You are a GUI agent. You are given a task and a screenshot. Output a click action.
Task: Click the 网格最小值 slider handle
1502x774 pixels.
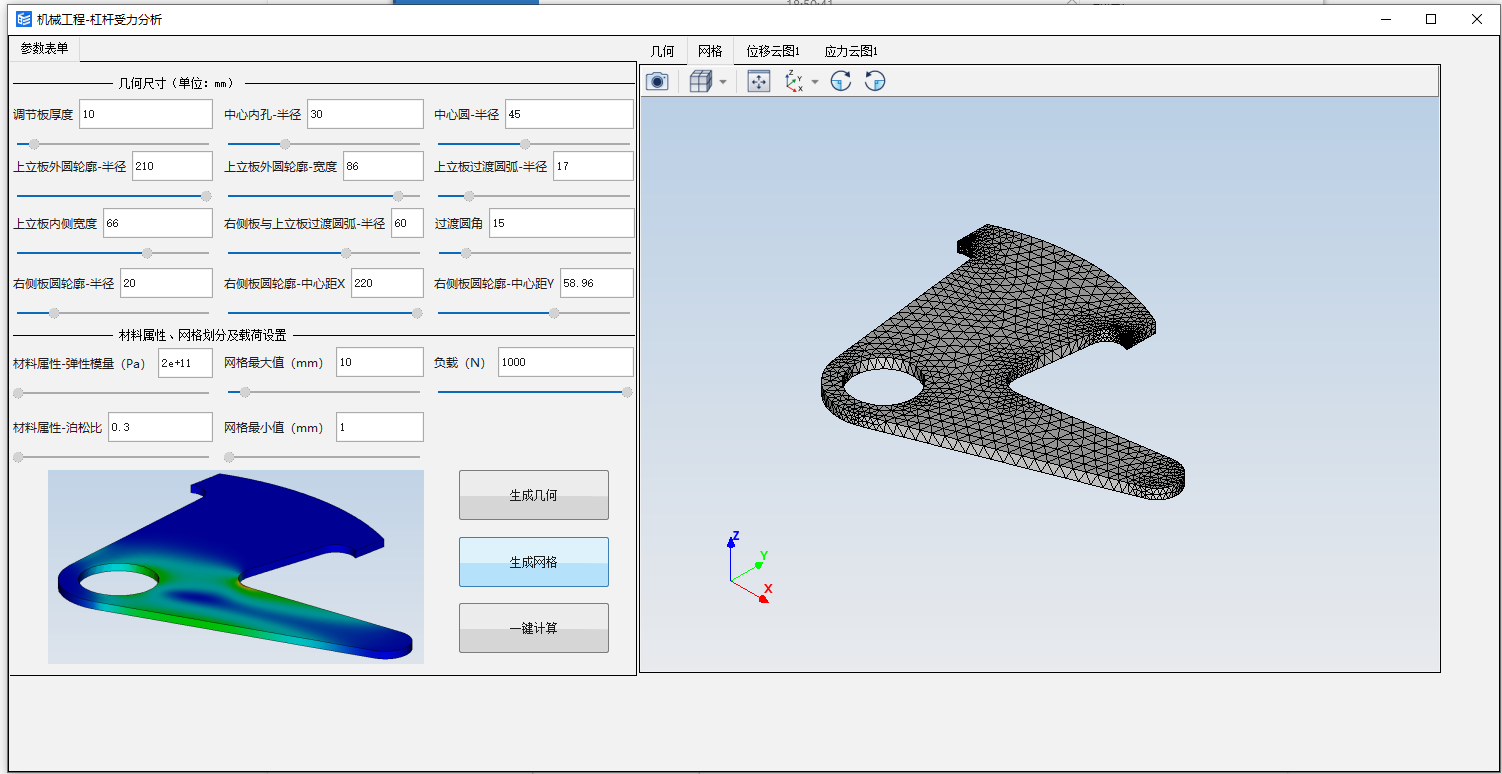coord(229,457)
